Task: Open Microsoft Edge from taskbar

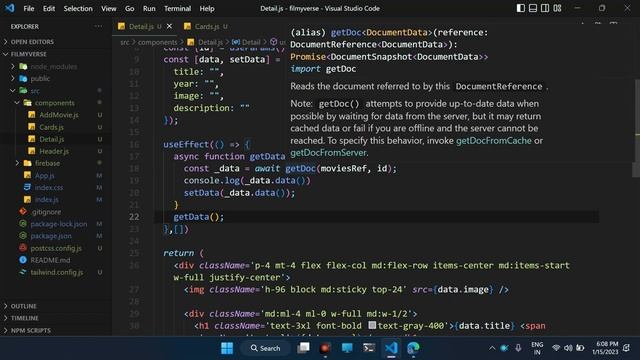Action: pos(413,348)
